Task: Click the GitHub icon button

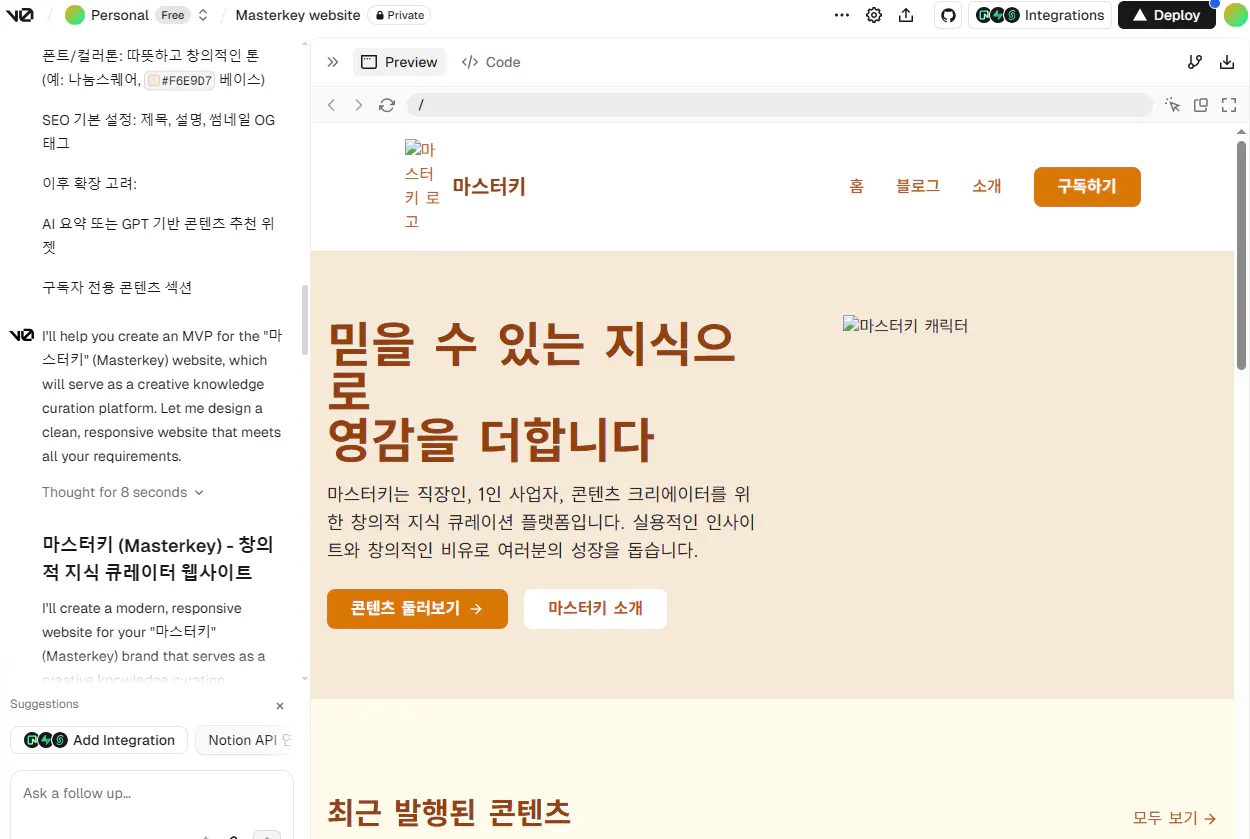Action: tap(948, 15)
